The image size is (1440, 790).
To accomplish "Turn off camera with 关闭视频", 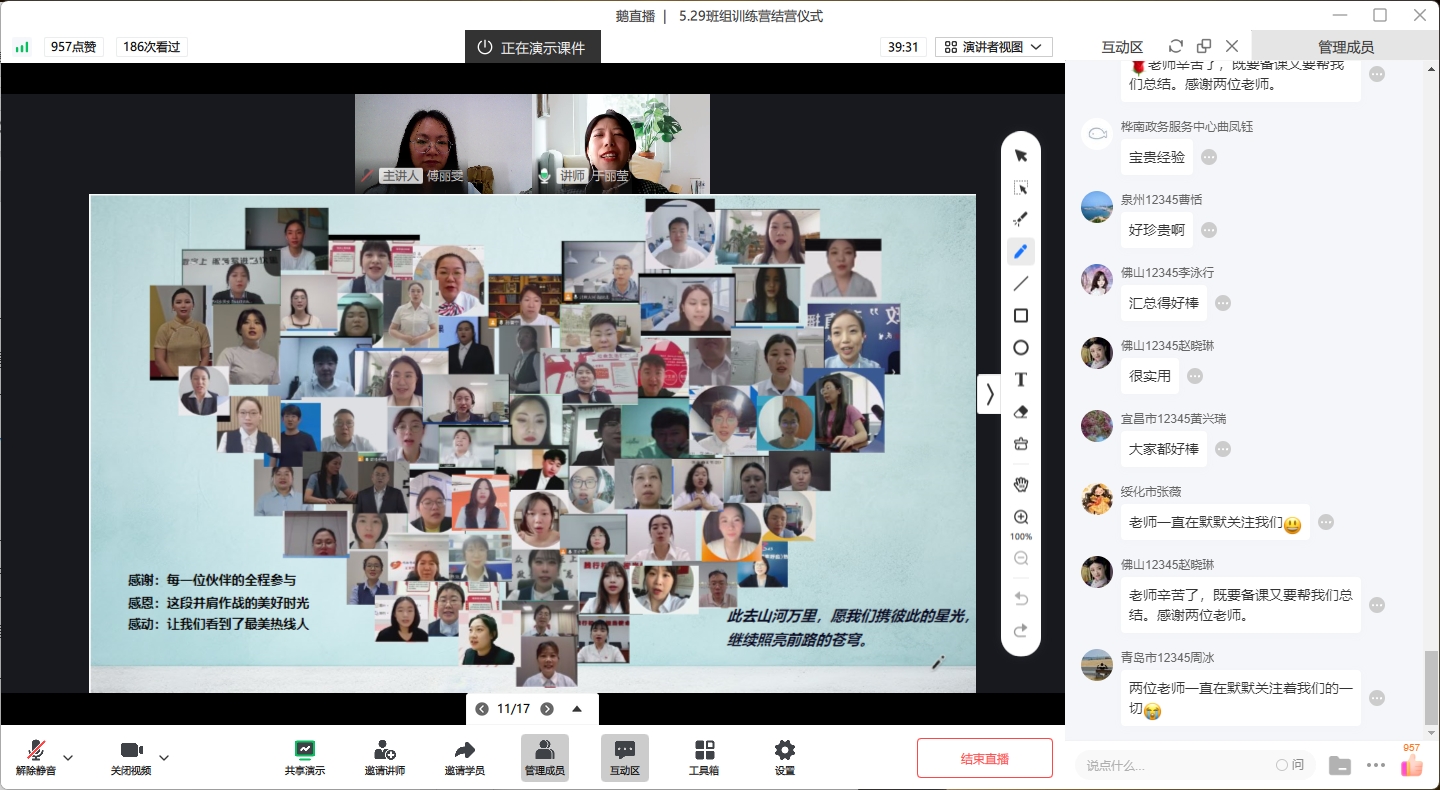I will click(x=131, y=757).
